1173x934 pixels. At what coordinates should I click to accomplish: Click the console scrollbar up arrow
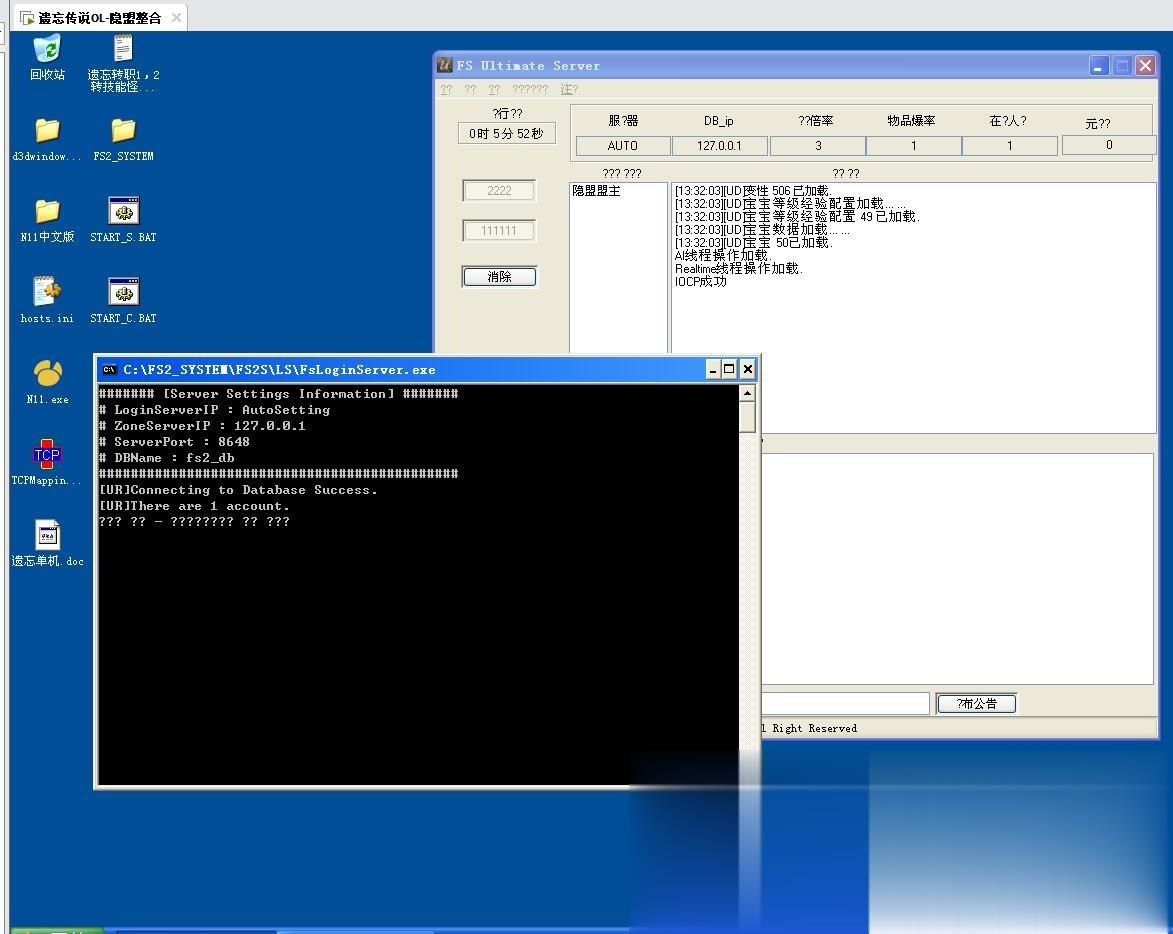pos(747,393)
